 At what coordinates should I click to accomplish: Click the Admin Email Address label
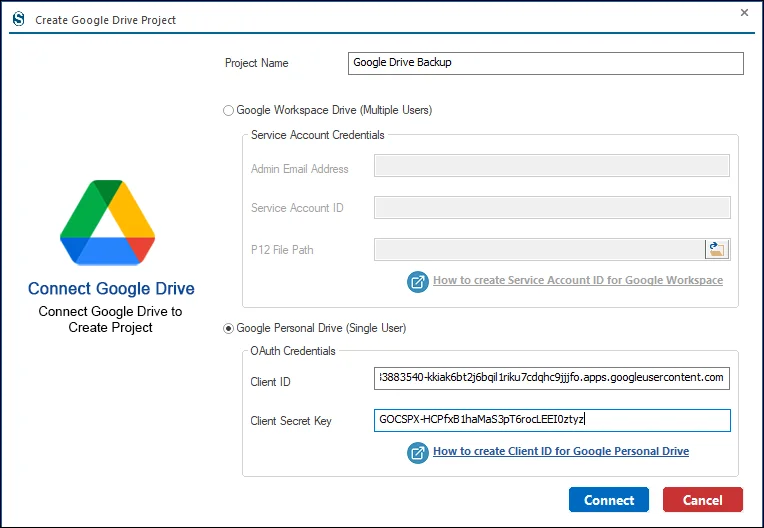pos(300,169)
